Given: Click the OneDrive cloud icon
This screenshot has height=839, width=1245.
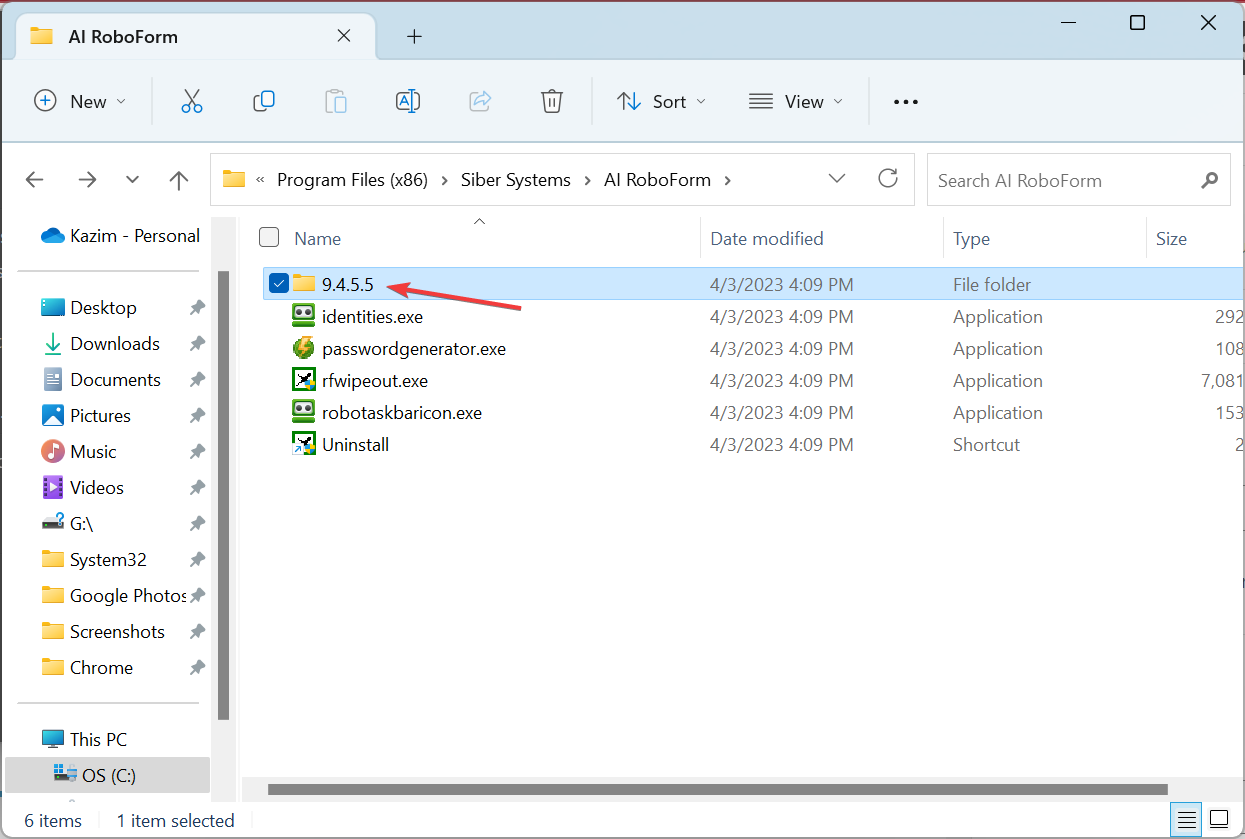Looking at the screenshot, I should (53, 236).
